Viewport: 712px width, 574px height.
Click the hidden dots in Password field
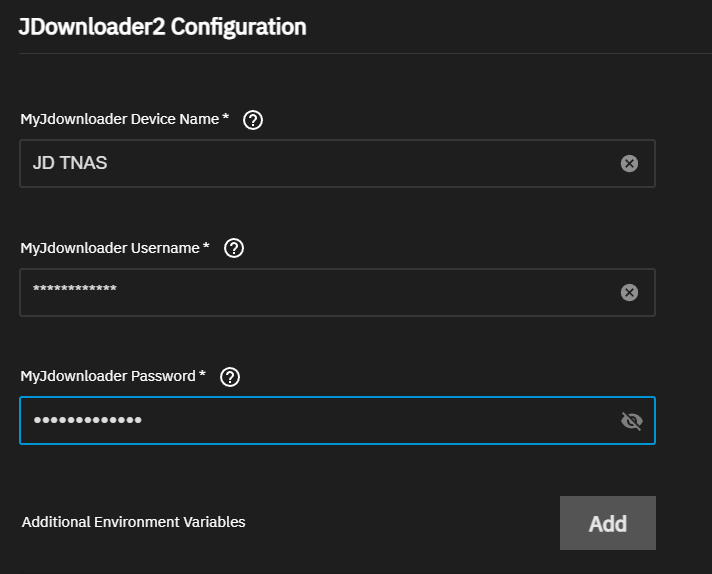88,421
